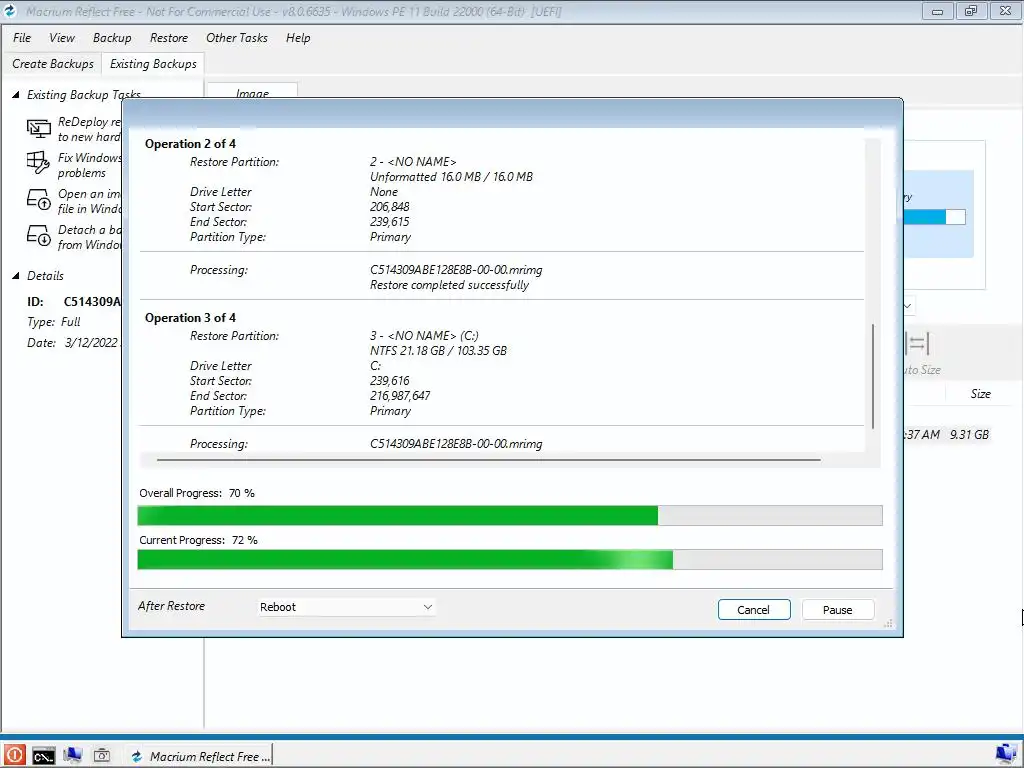Collapse the Details section

point(16,276)
